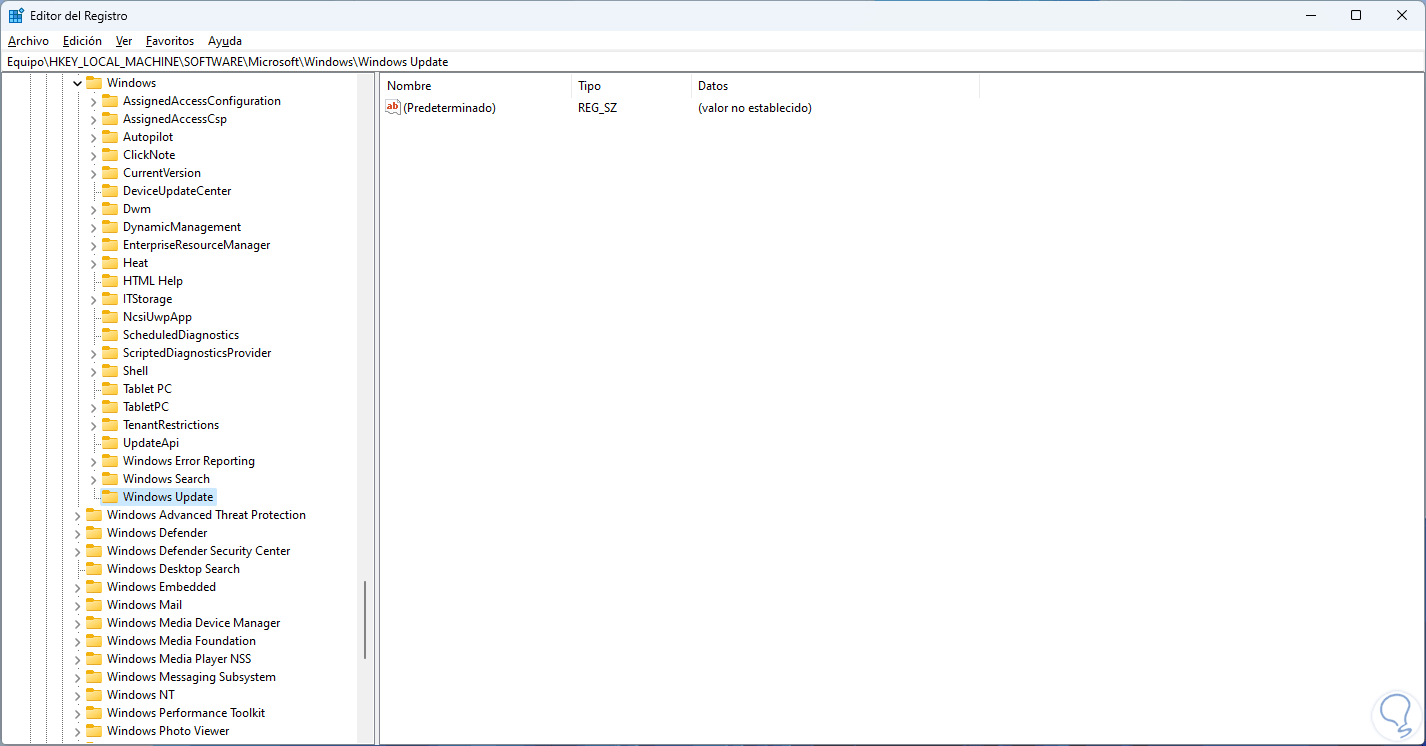Expand the Windows Defender Security Center key
The width and height of the screenshot is (1426, 746).
78,551
